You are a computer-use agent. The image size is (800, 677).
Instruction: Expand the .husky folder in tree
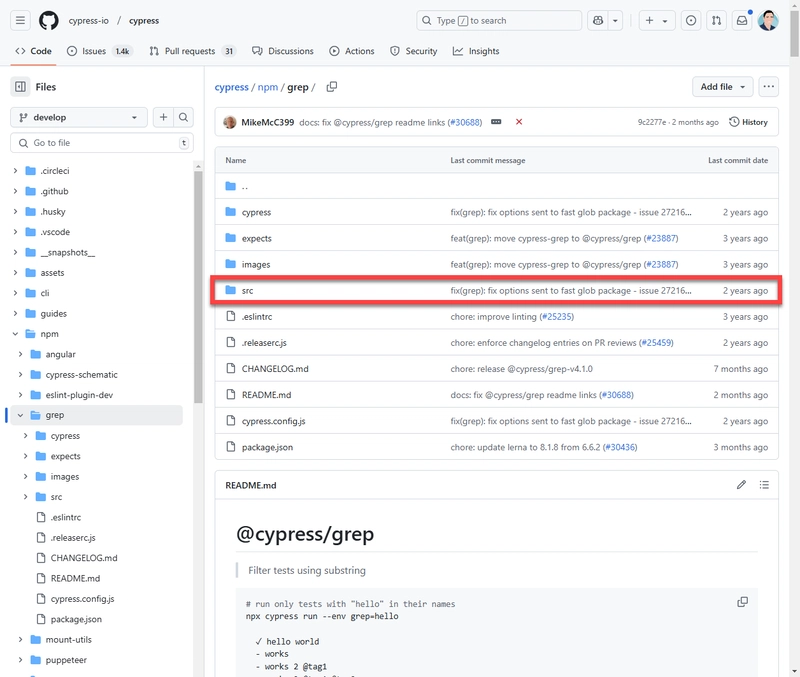(15, 211)
